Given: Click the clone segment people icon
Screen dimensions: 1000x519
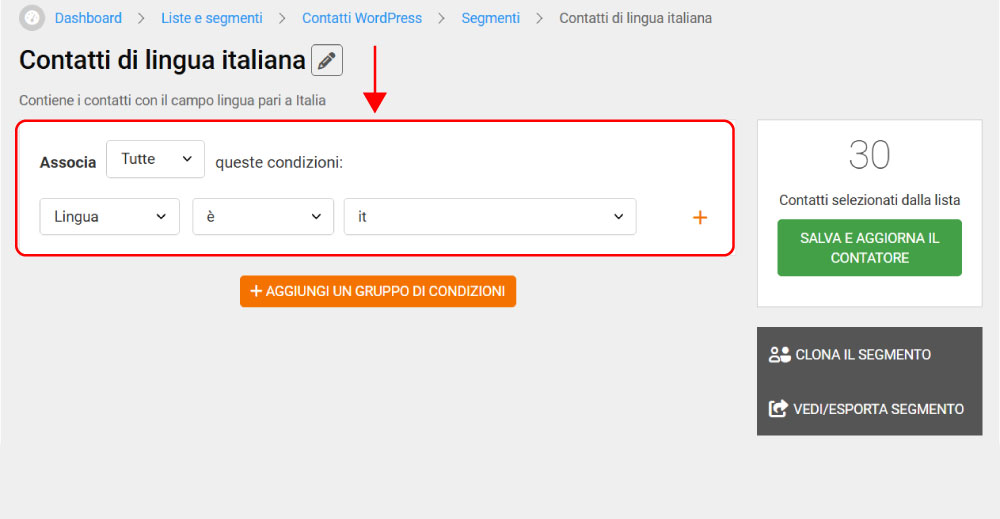Looking at the screenshot, I should tap(779, 355).
